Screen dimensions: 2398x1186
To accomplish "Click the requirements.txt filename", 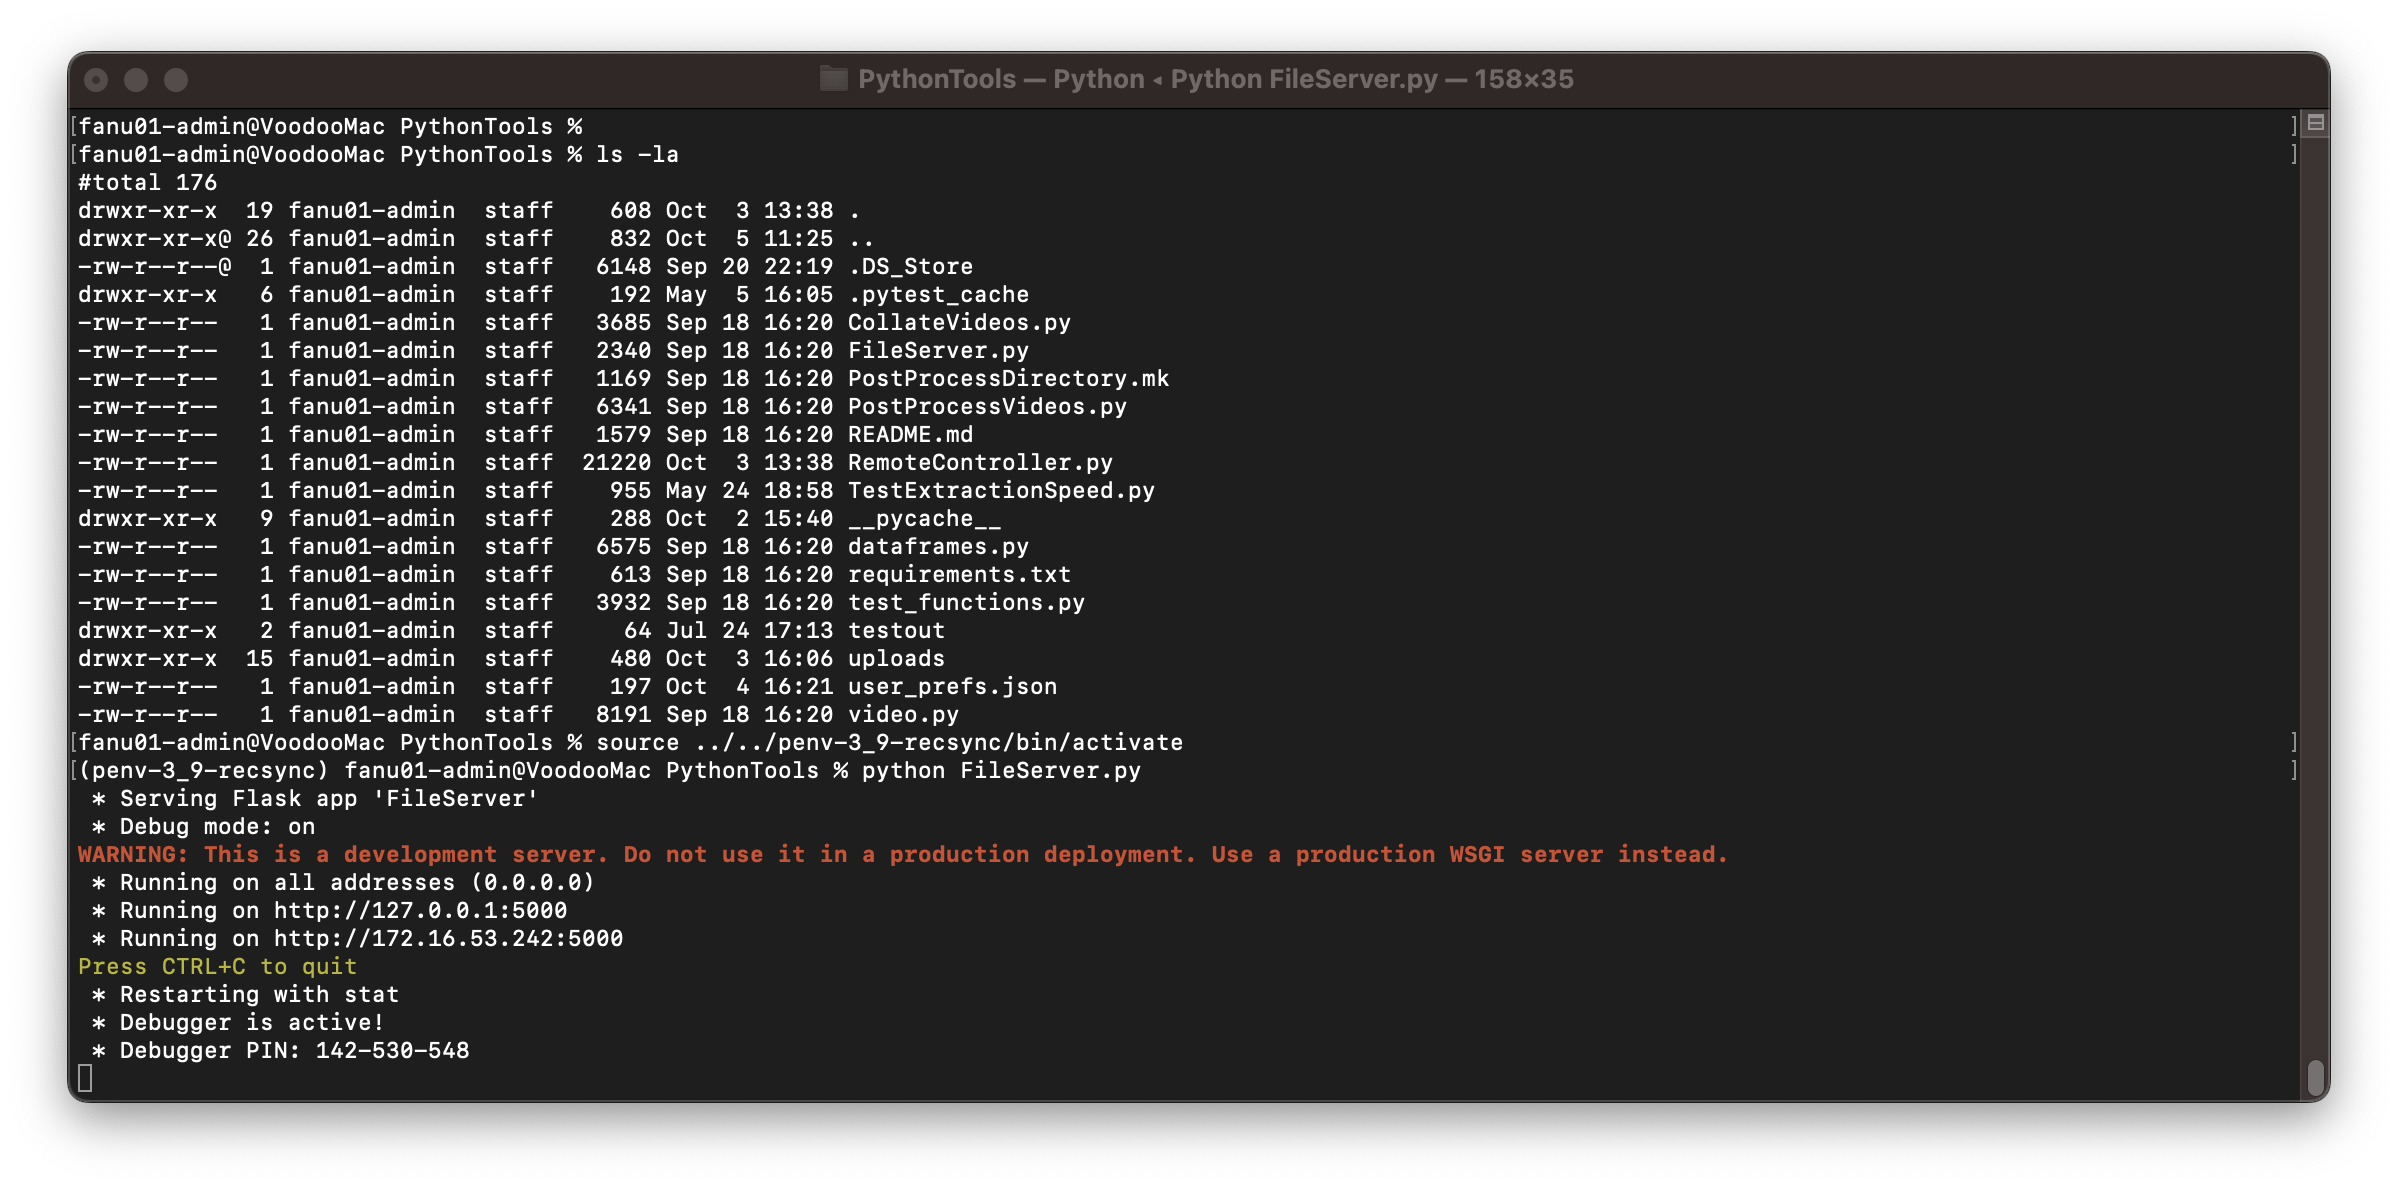I will [959, 575].
